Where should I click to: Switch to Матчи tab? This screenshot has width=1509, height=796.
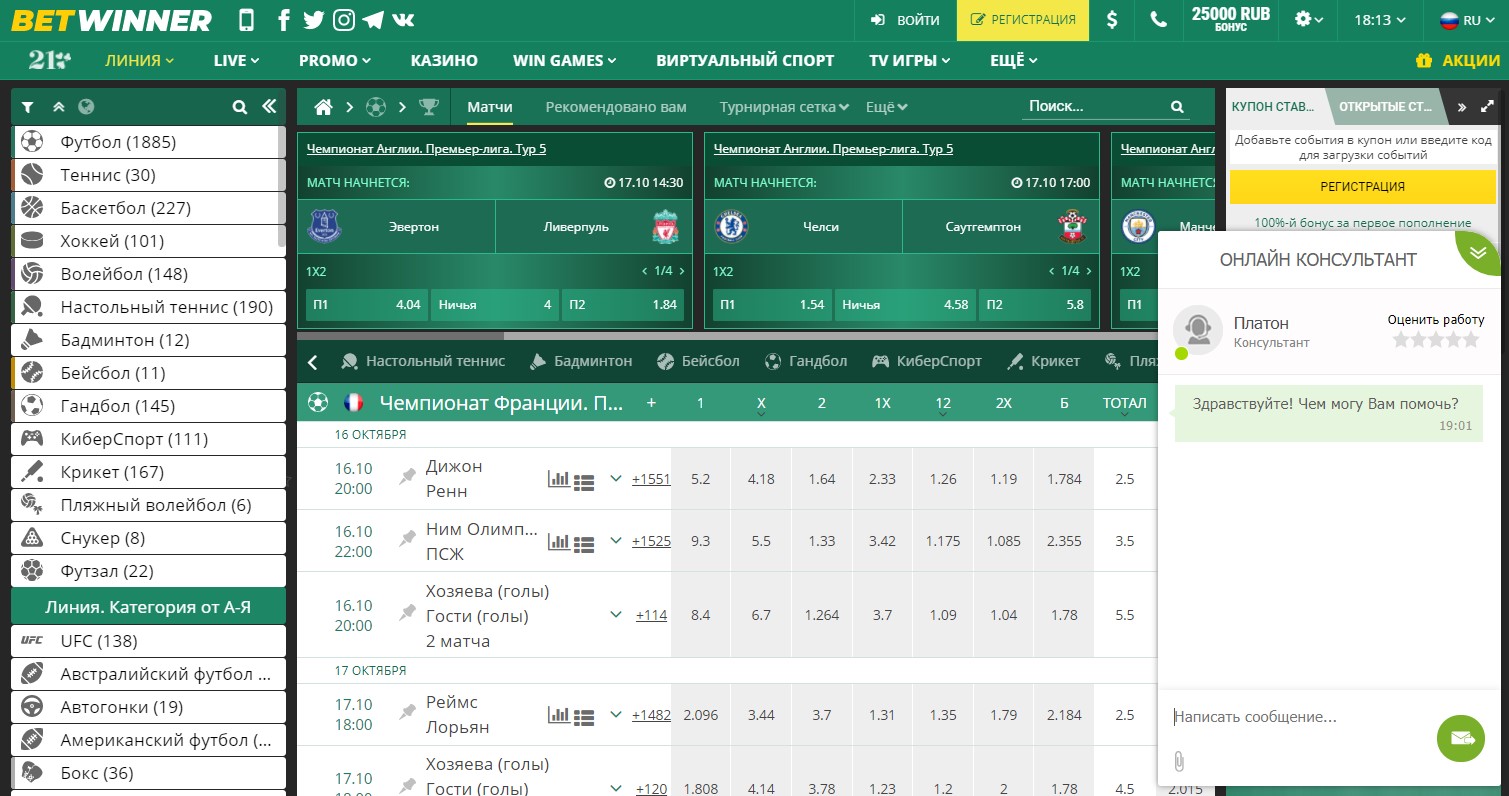[x=490, y=107]
